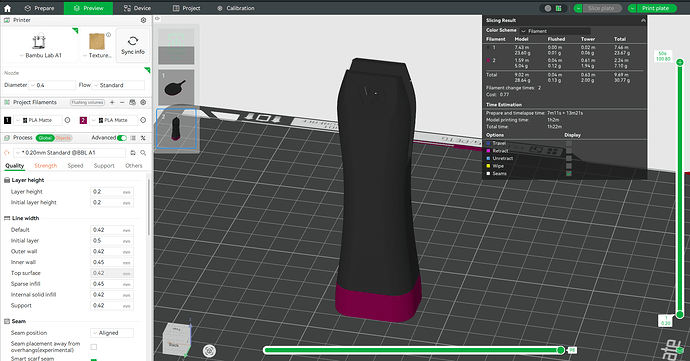This screenshot has height=361, width=690.
Task: Open filament 2 PLA Matte dropdown
Action: pyautogui.click(x=114, y=120)
